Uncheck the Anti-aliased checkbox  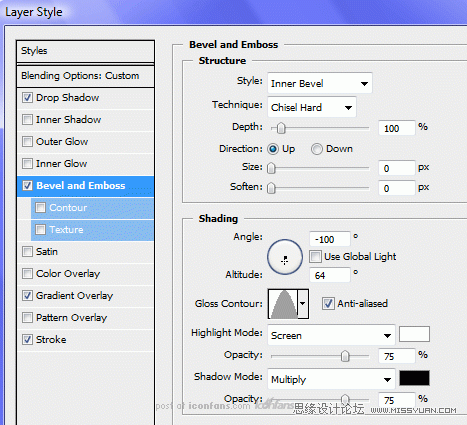pos(328,304)
